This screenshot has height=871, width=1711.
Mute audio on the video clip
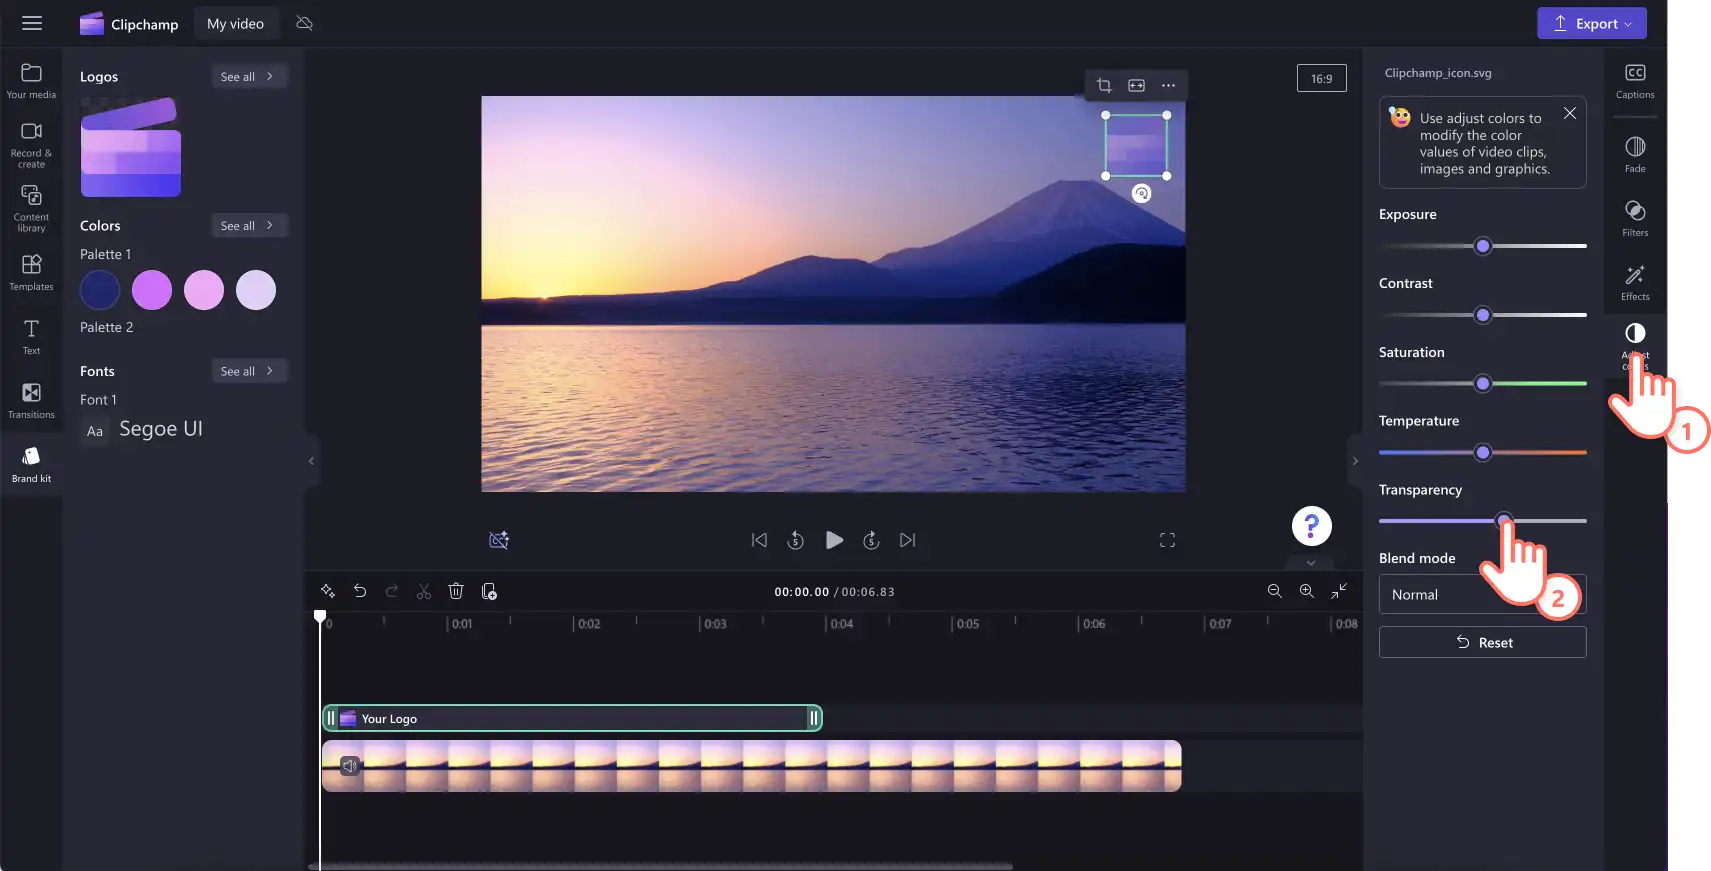[x=350, y=766]
